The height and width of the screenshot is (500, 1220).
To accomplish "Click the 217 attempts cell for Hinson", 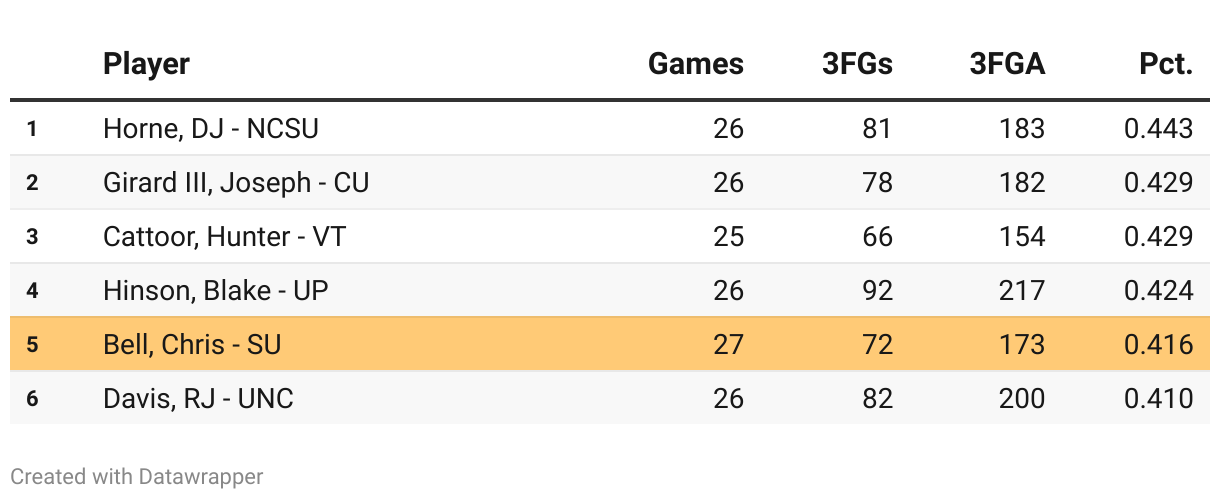I will click(1021, 290).
